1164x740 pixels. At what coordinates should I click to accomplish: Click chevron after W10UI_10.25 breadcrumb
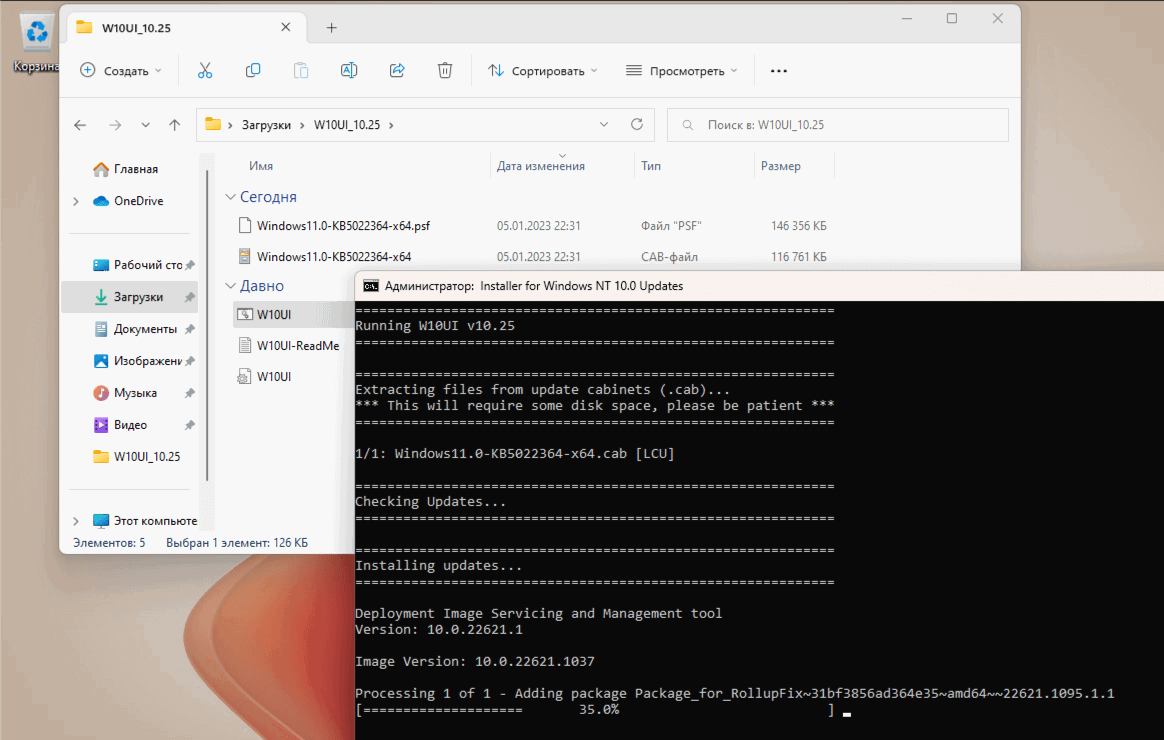pyautogui.click(x=391, y=125)
